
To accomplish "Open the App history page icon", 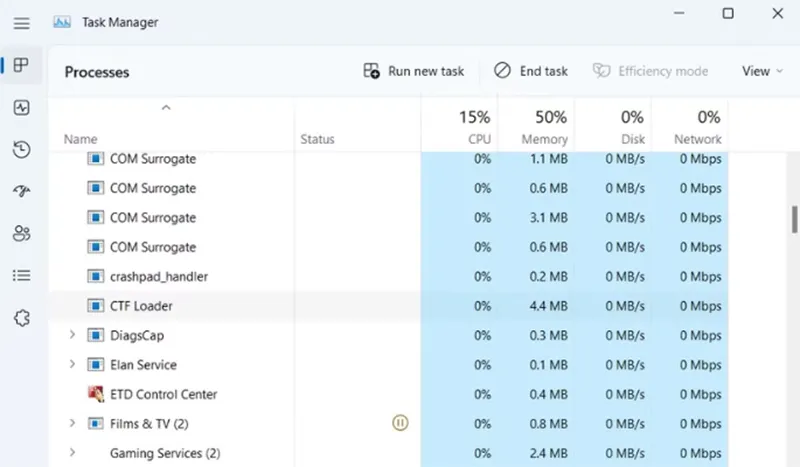I will 21,149.
